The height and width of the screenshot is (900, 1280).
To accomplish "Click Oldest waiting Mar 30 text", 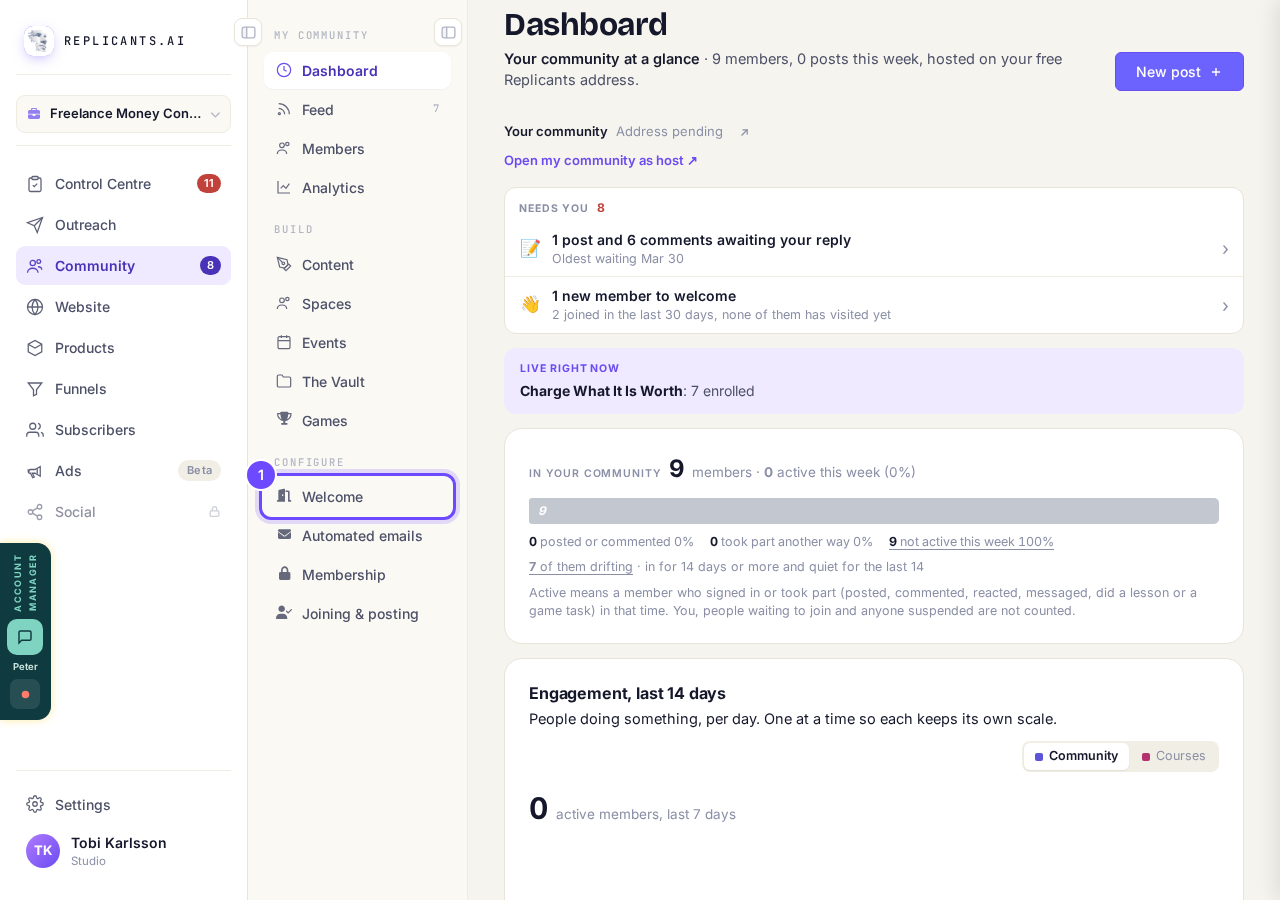I will point(618,259).
